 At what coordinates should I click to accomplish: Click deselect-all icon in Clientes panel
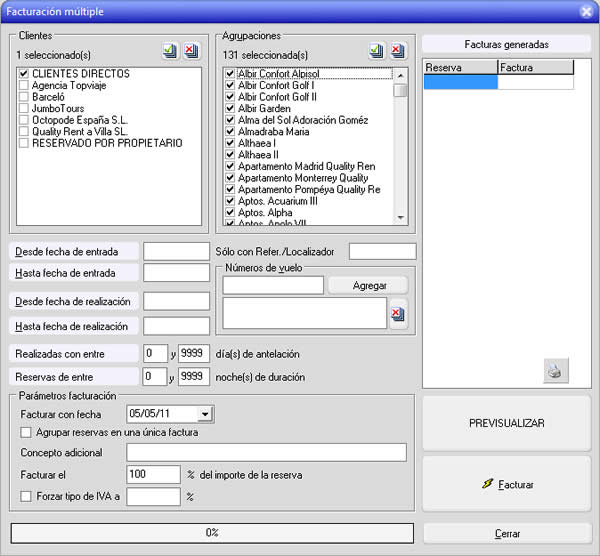pos(191,51)
